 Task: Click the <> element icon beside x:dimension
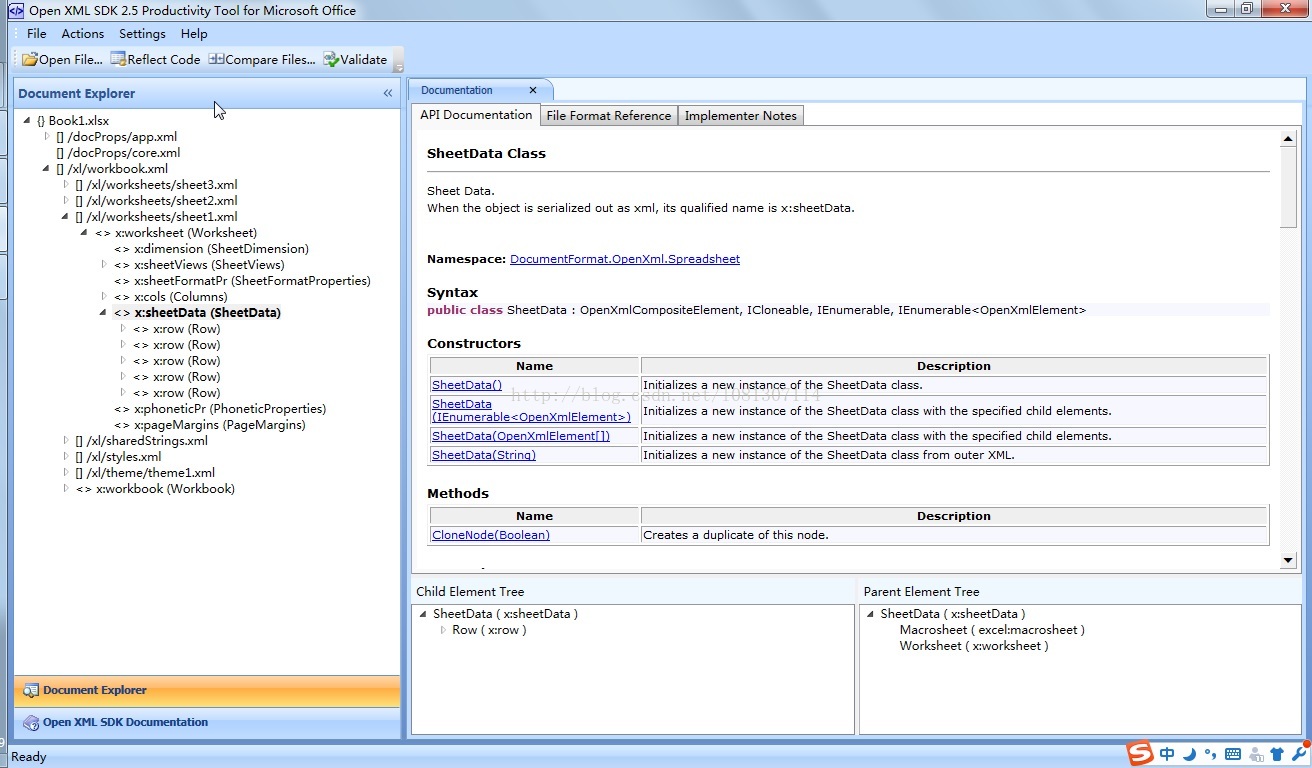coord(122,249)
